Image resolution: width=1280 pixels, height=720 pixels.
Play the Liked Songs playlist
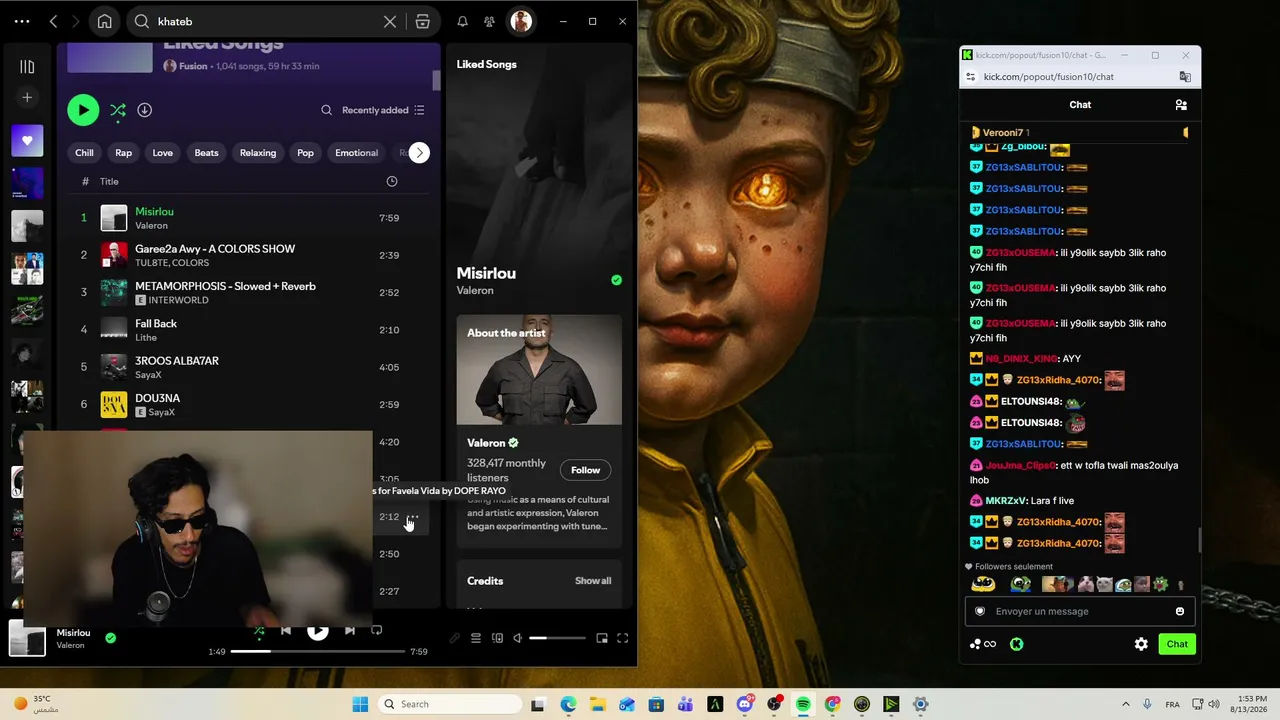click(83, 110)
